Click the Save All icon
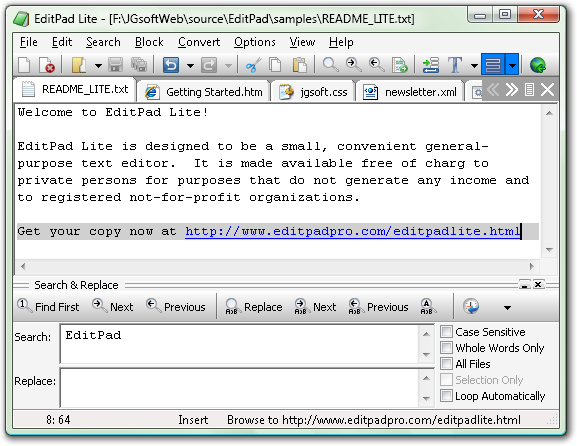 (x=139, y=65)
